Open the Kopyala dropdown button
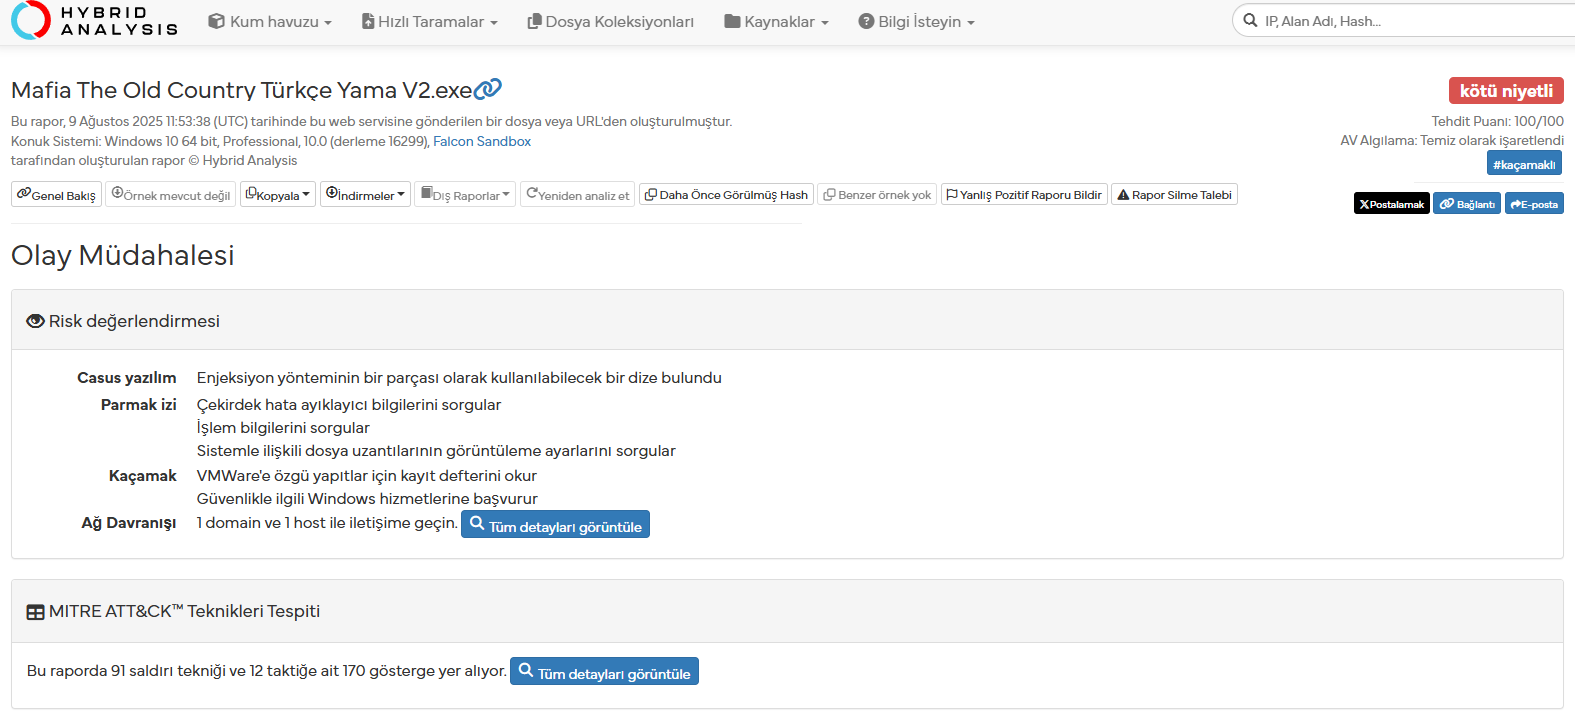1575x717 pixels. (x=278, y=195)
